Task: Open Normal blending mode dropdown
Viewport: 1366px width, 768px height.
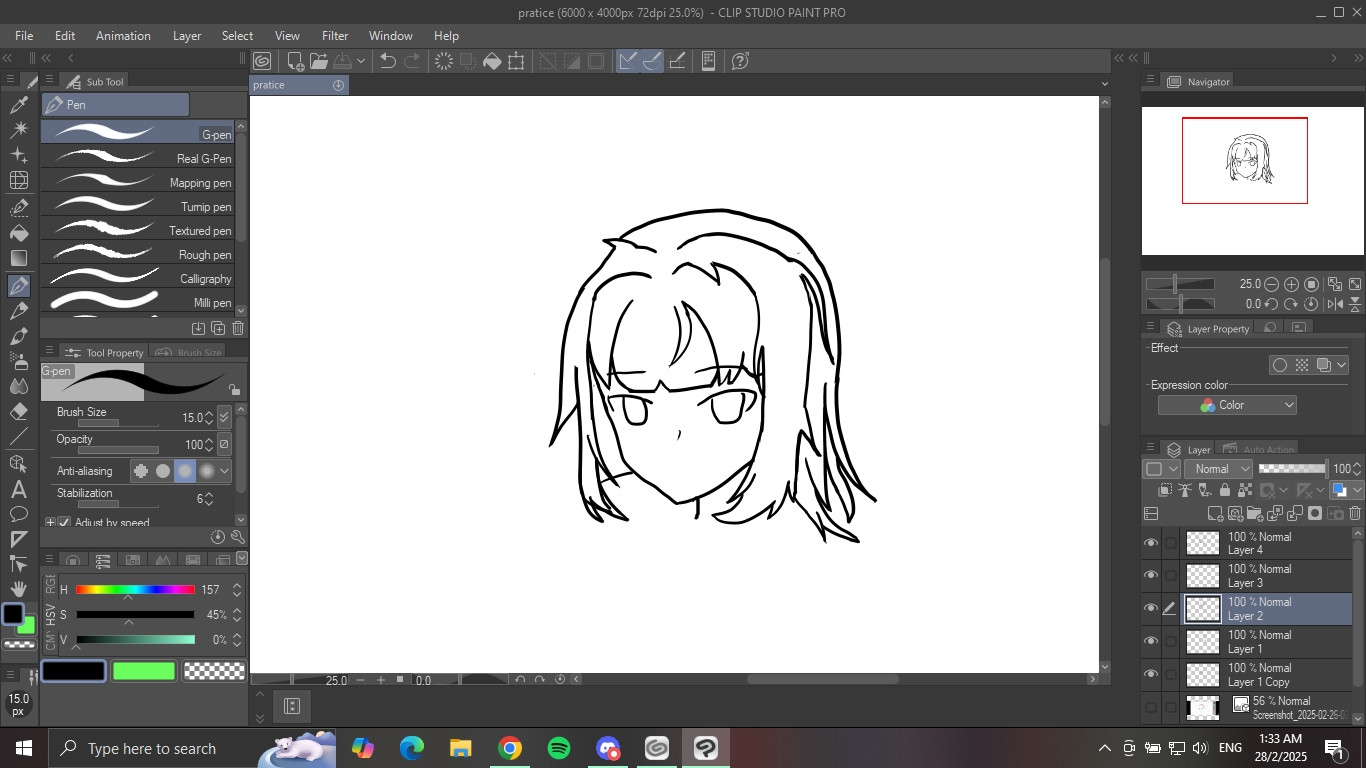Action: tap(1218, 469)
